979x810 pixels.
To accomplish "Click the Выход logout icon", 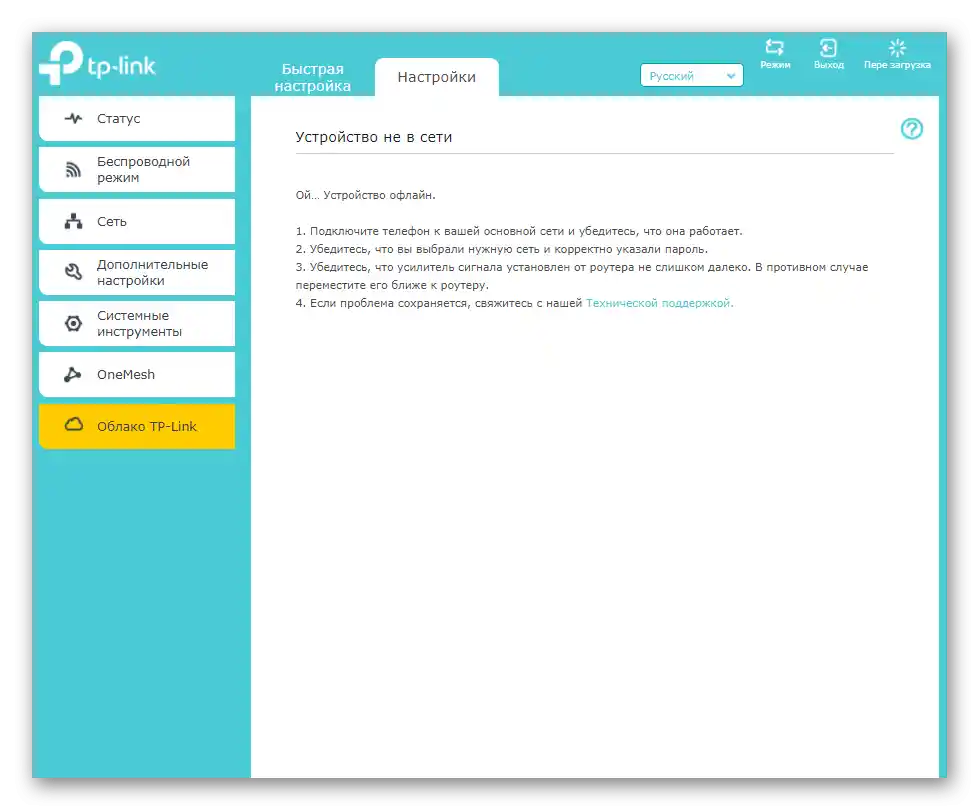I will (828, 47).
